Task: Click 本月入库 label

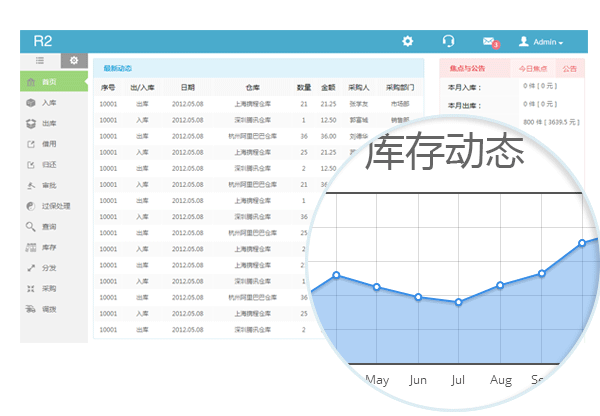Action: (x=464, y=87)
